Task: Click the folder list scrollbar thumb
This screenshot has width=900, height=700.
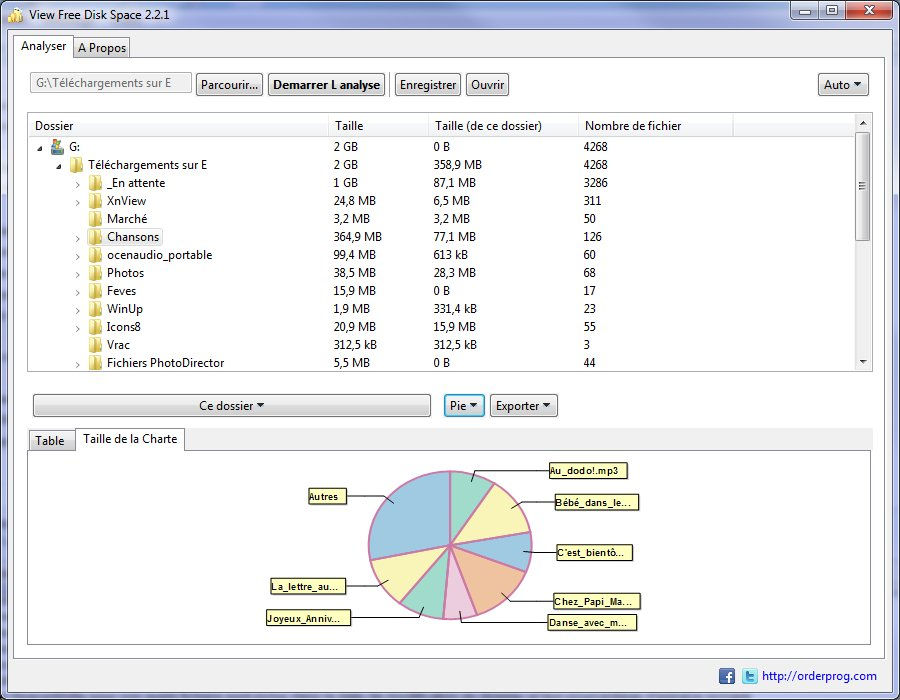Action: tap(862, 186)
